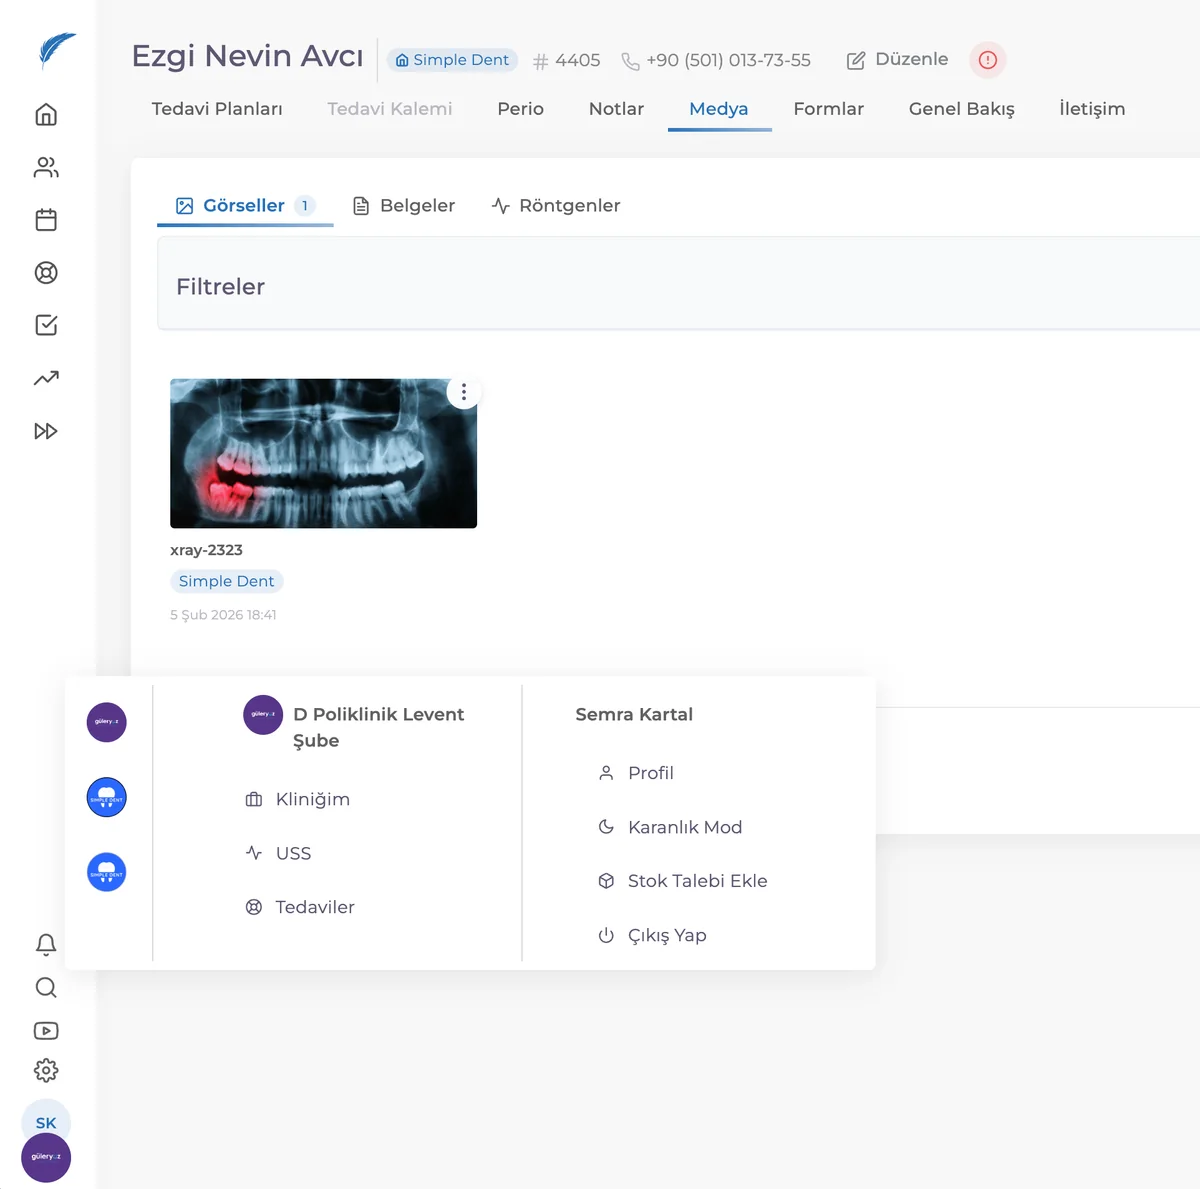This screenshot has width=1200, height=1189.
Task: Click the upward trend analytics icon
Action: point(46,378)
